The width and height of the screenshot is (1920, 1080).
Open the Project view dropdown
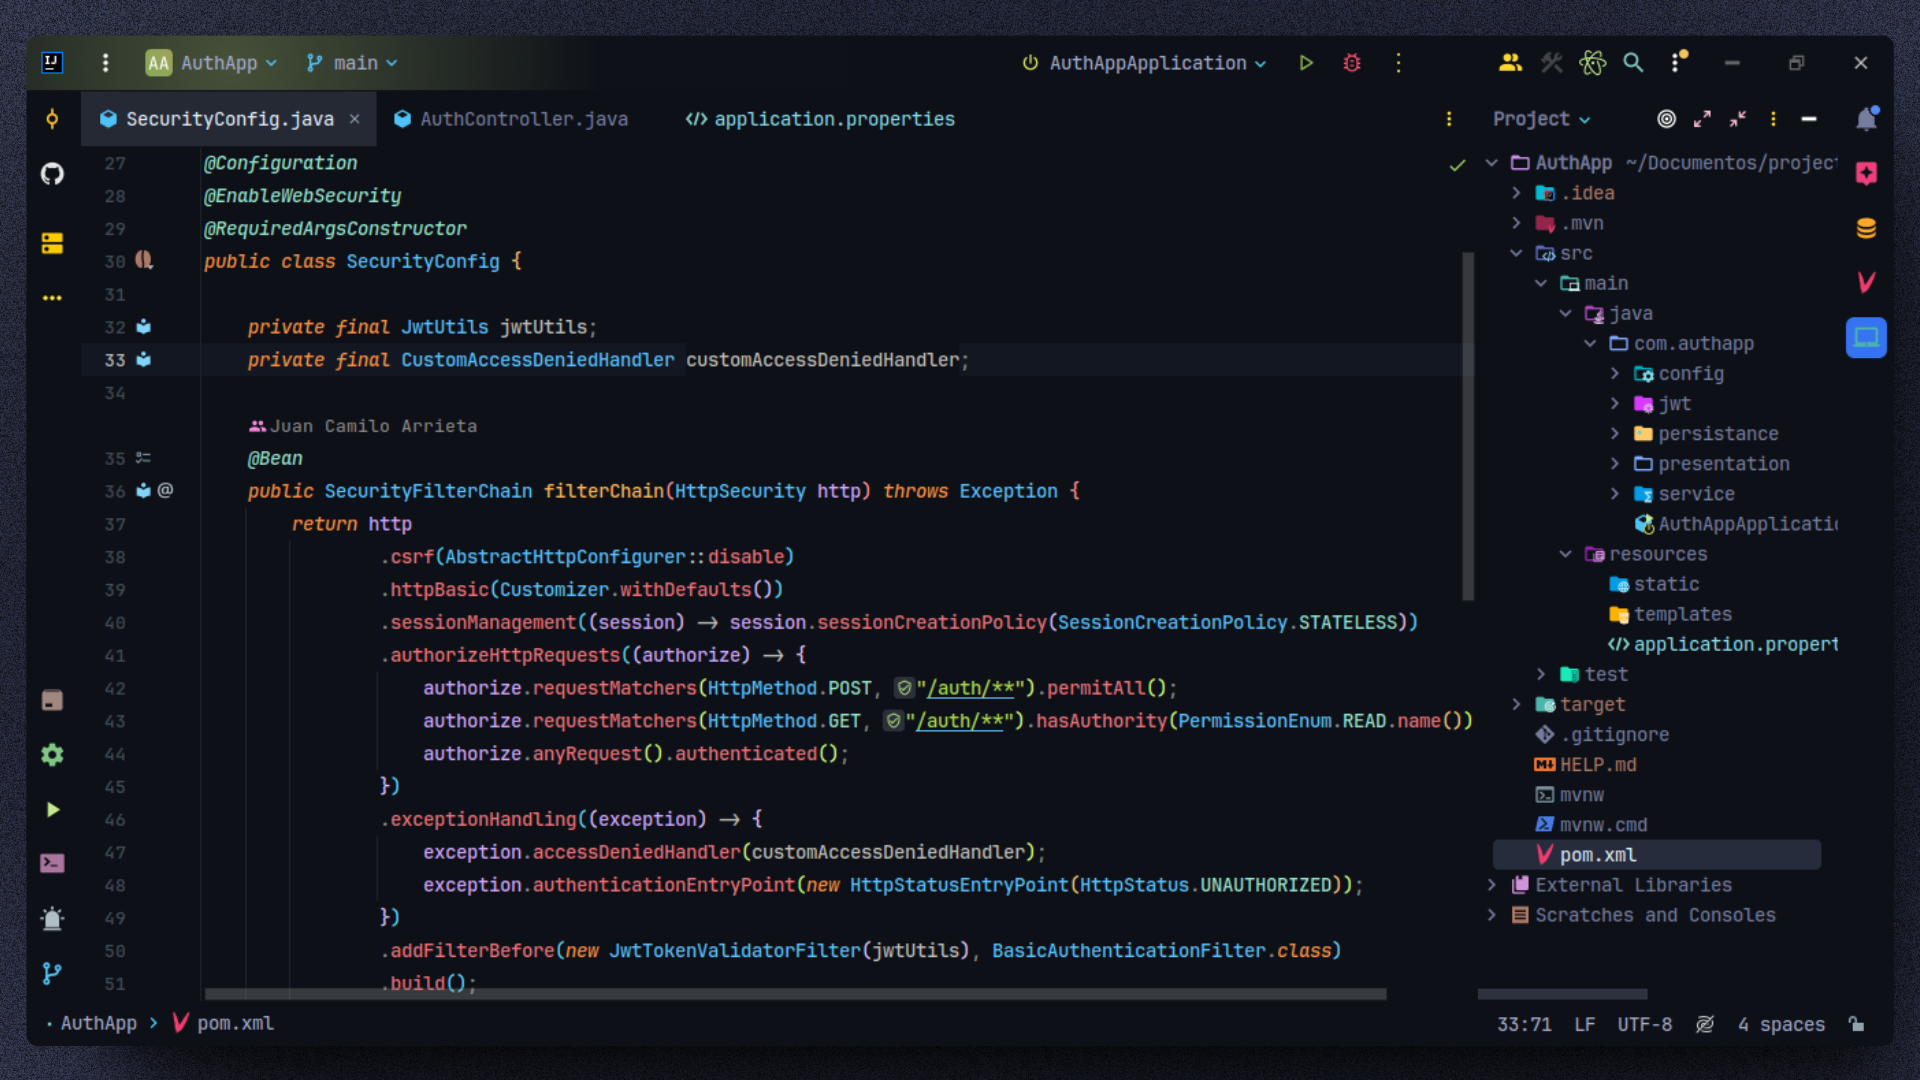pyautogui.click(x=1541, y=119)
